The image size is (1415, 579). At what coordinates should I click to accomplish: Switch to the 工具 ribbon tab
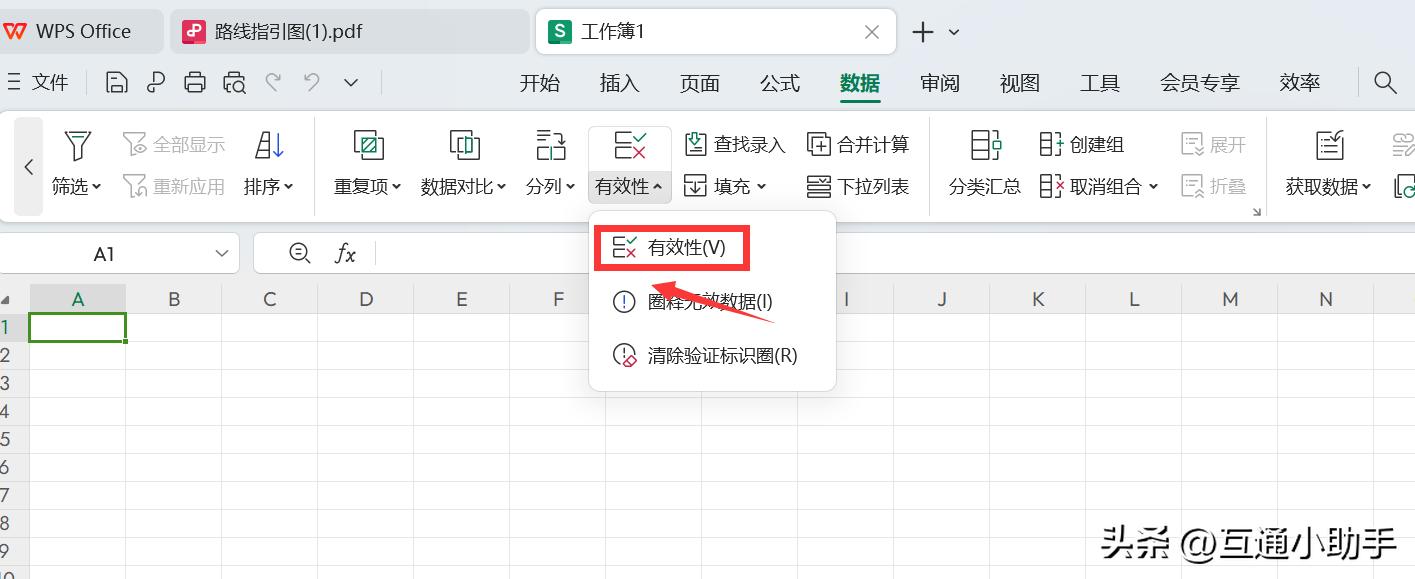tap(1100, 83)
